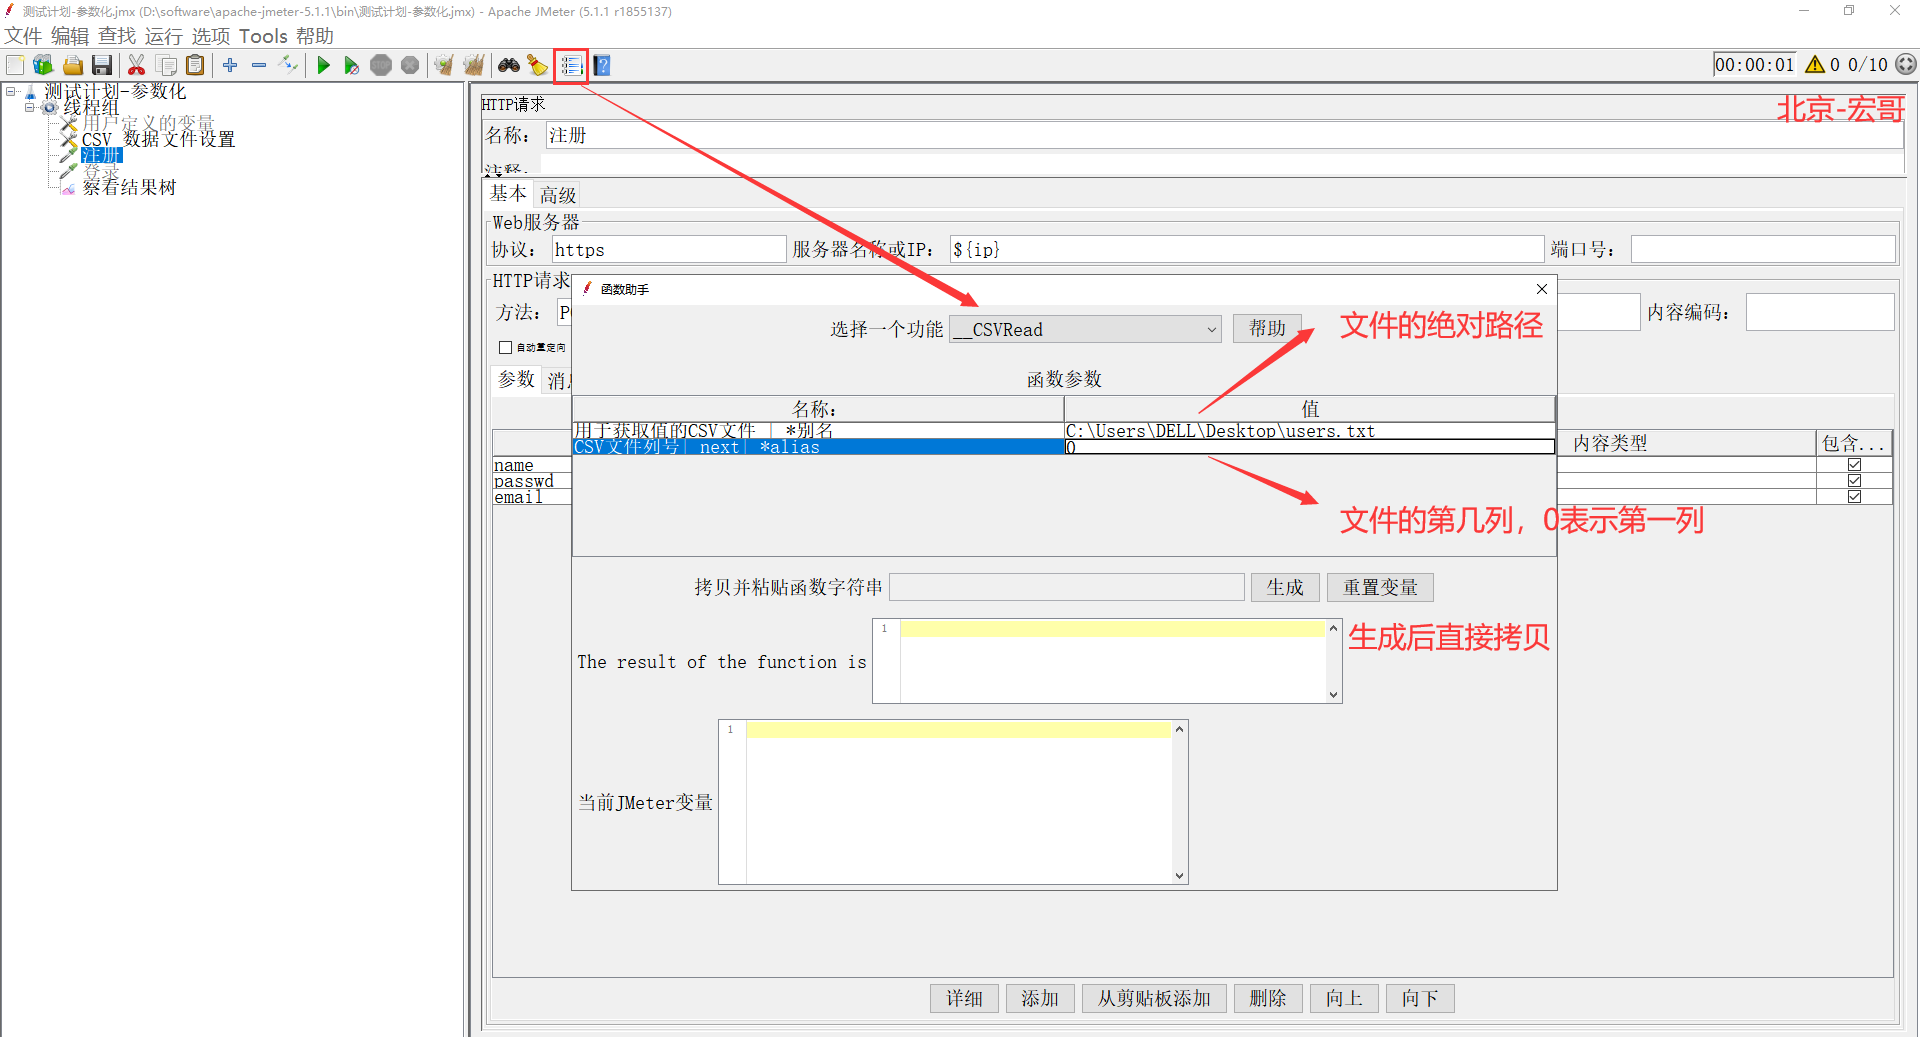
Task: Click the 详细 button
Action: 964,998
